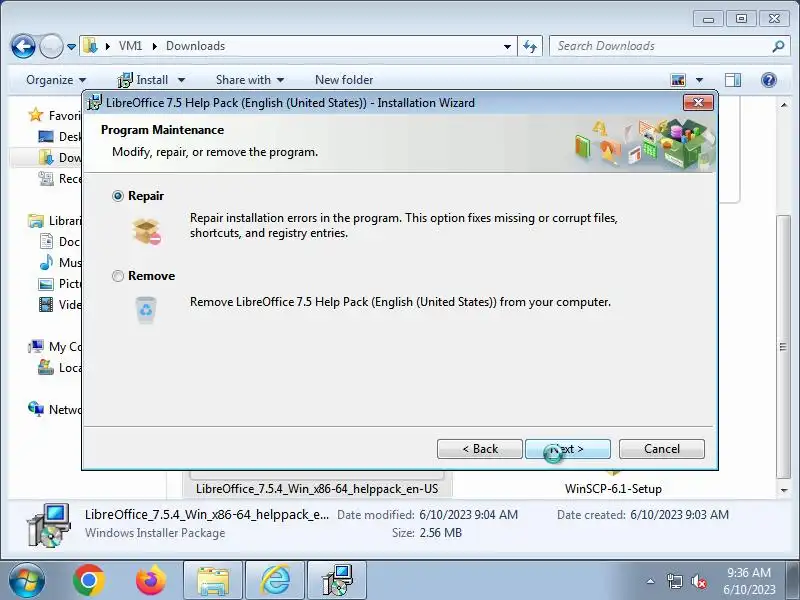
Task: Close the Installation Wizard dialog
Action: tap(698, 103)
